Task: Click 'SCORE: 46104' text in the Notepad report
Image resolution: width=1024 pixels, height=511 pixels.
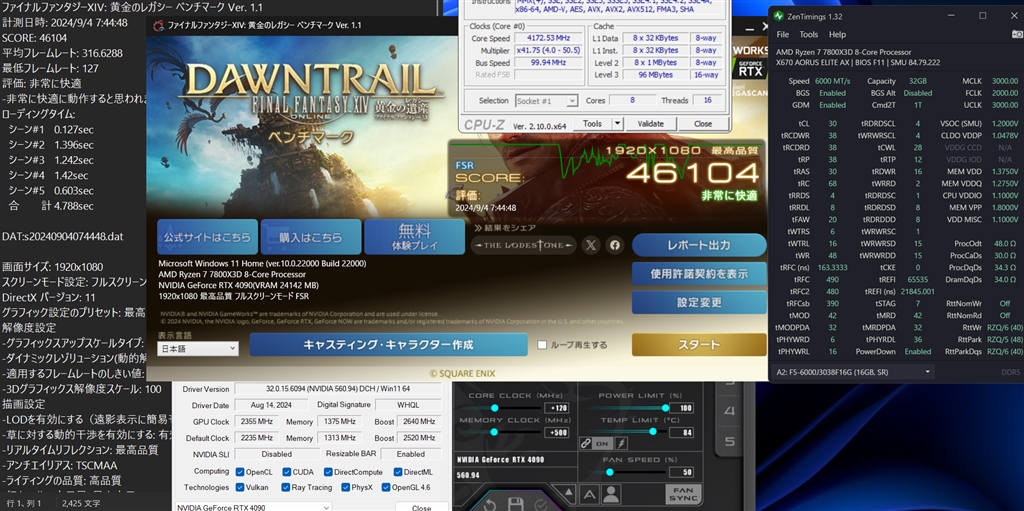Action: point(35,38)
